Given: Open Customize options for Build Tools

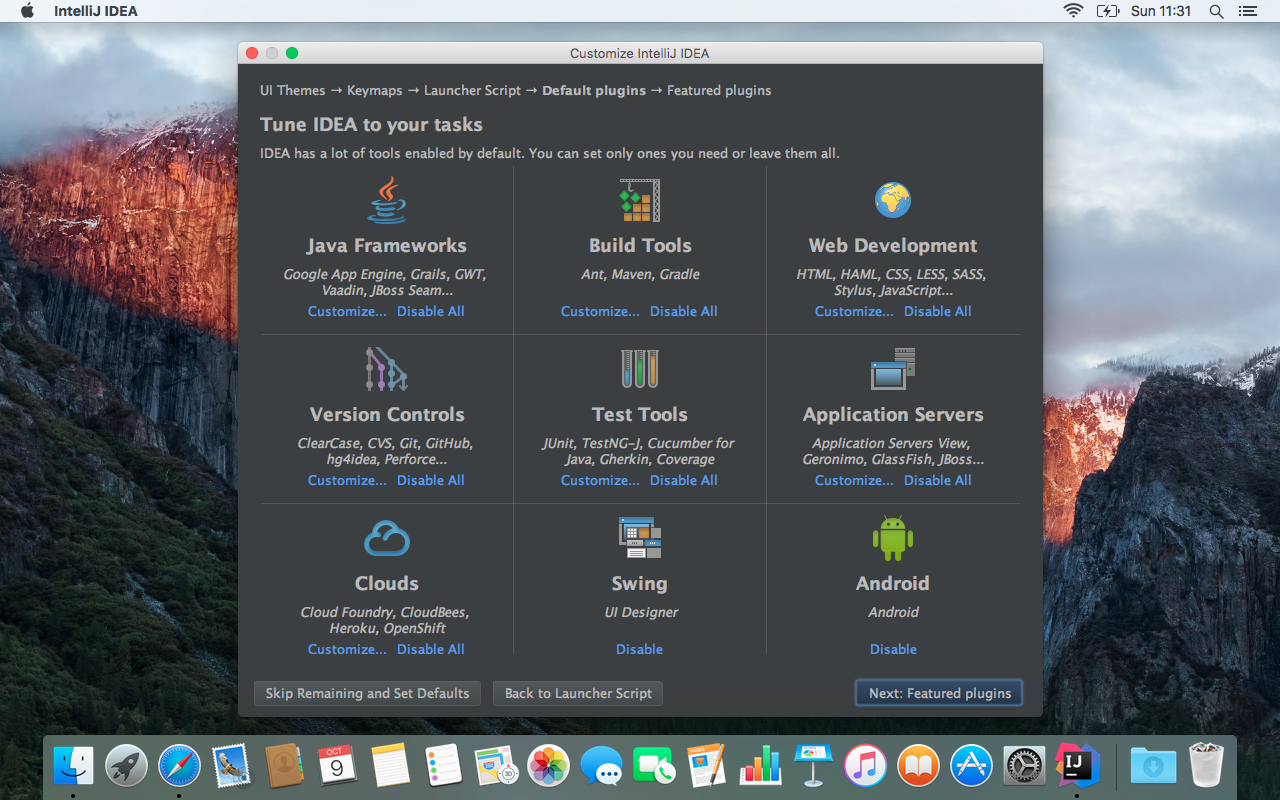Looking at the screenshot, I should tap(600, 311).
